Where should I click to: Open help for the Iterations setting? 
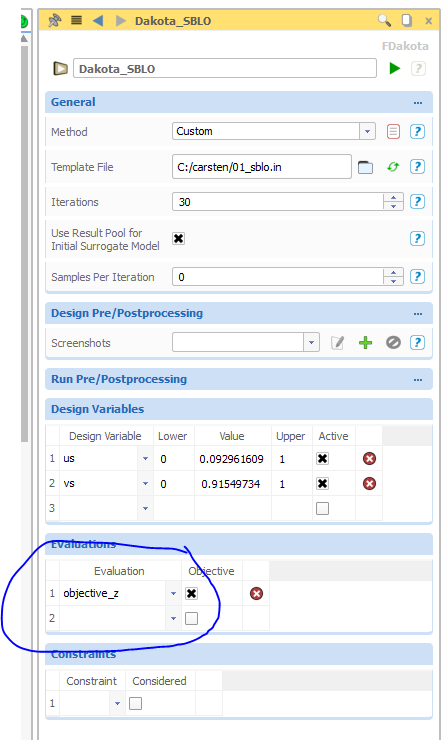417,202
